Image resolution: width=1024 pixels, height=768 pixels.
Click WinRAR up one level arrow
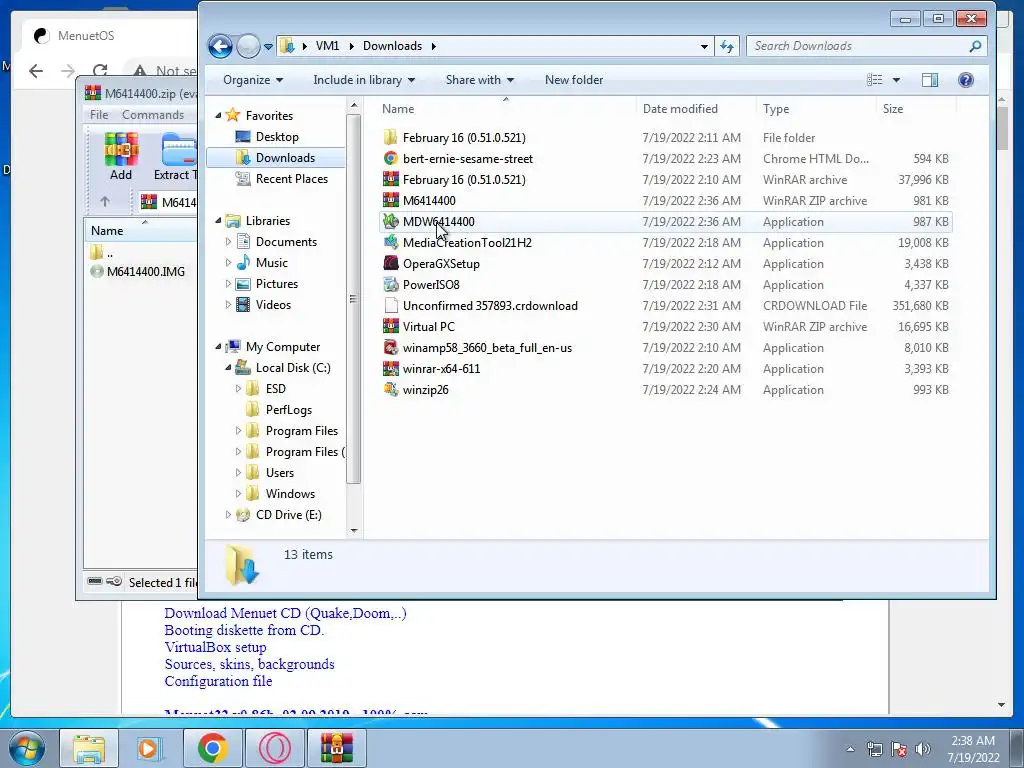click(x=105, y=202)
